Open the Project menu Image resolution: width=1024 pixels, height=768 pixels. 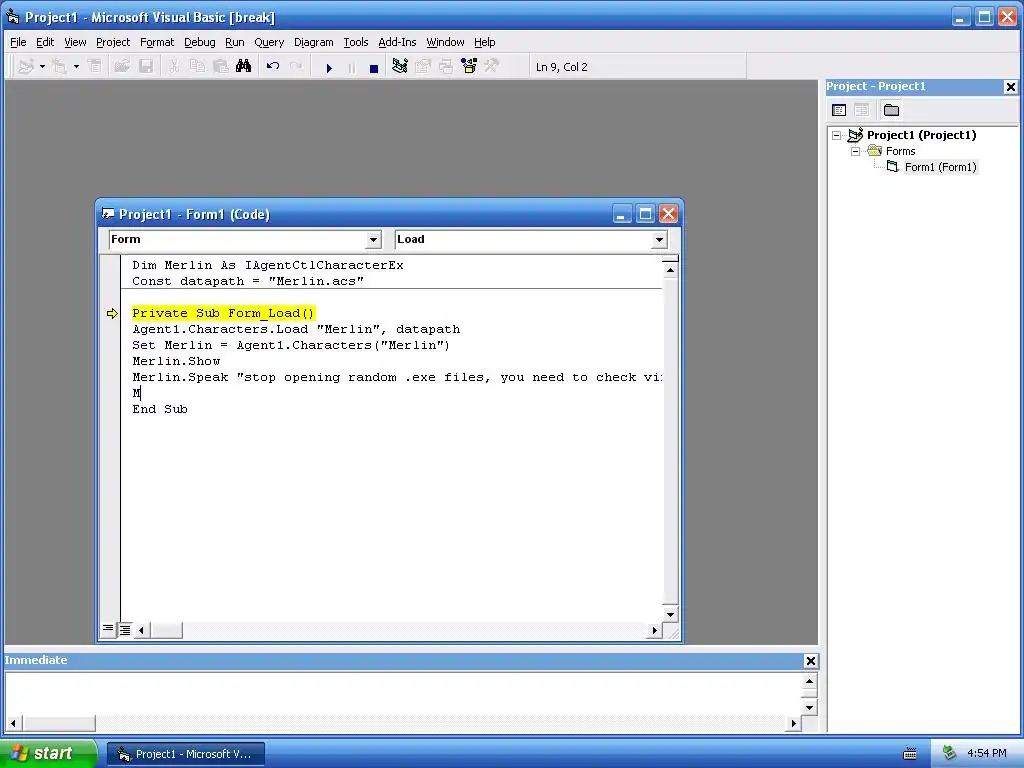click(x=113, y=42)
